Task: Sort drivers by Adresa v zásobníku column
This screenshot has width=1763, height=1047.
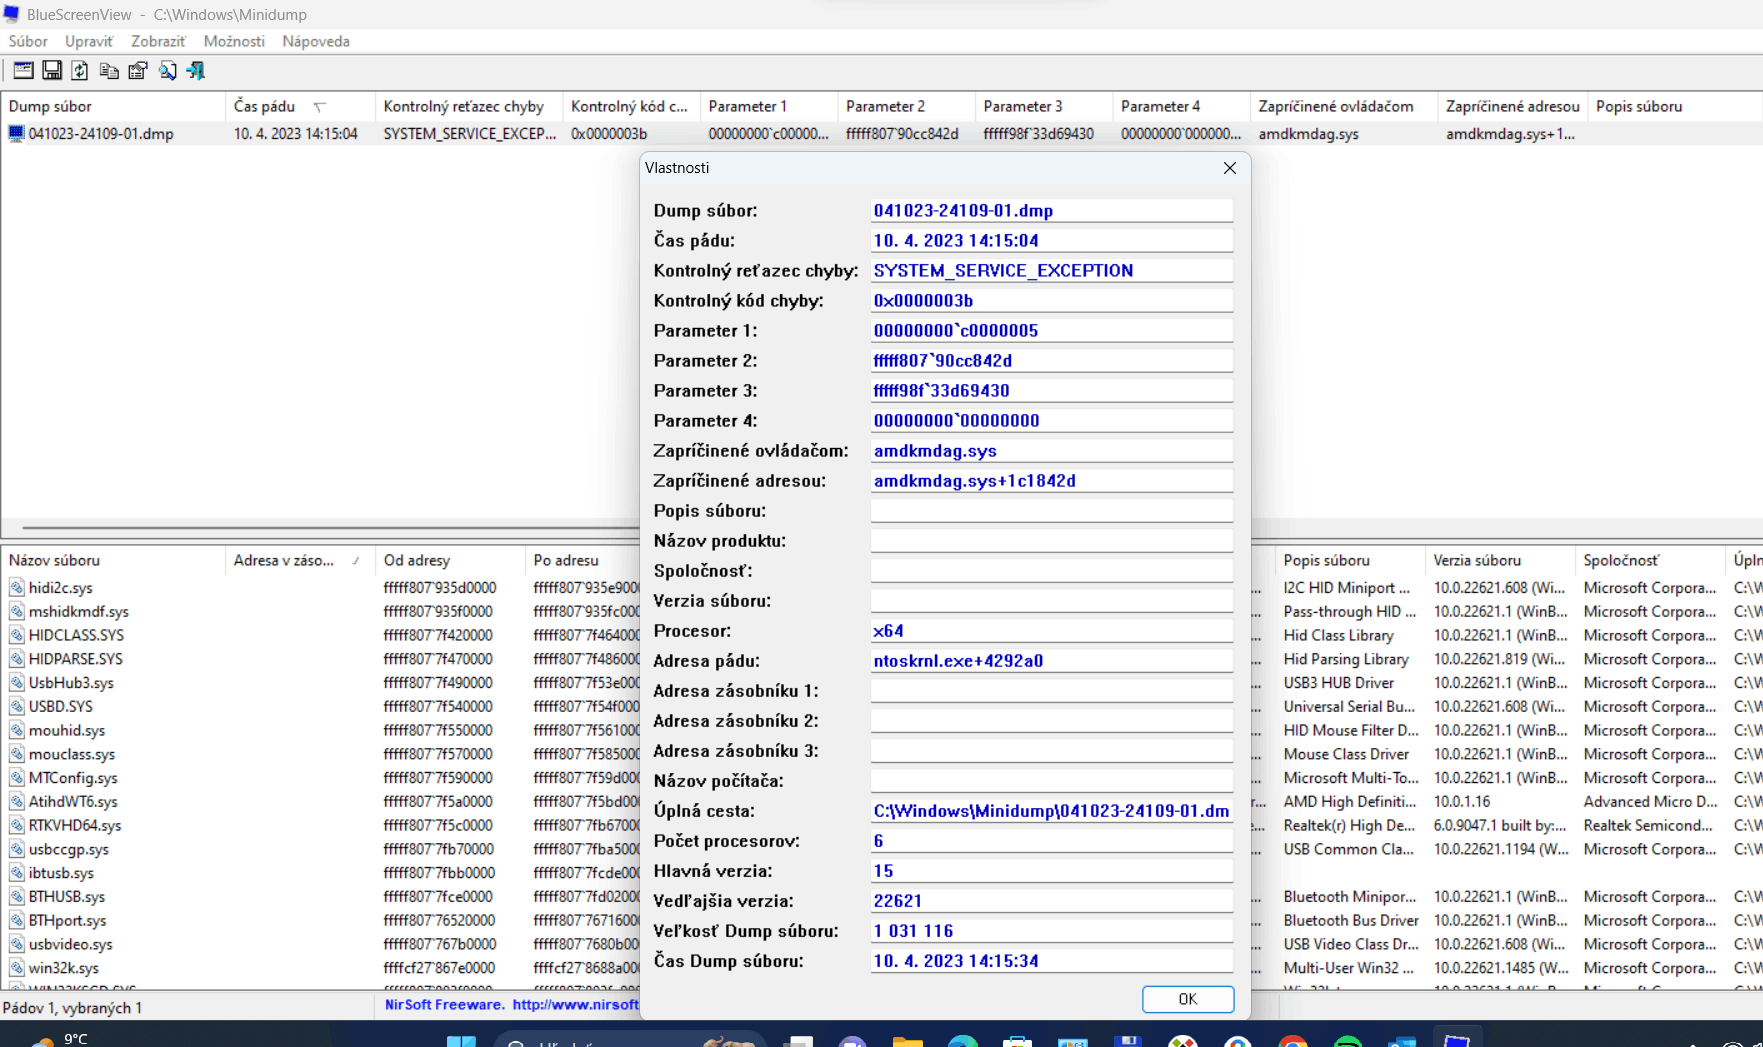Action: (x=300, y=560)
